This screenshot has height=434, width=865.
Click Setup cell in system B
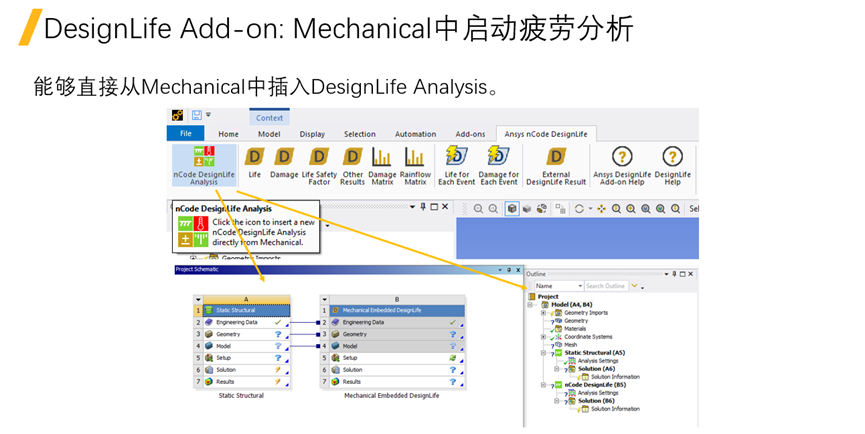click(397, 358)
